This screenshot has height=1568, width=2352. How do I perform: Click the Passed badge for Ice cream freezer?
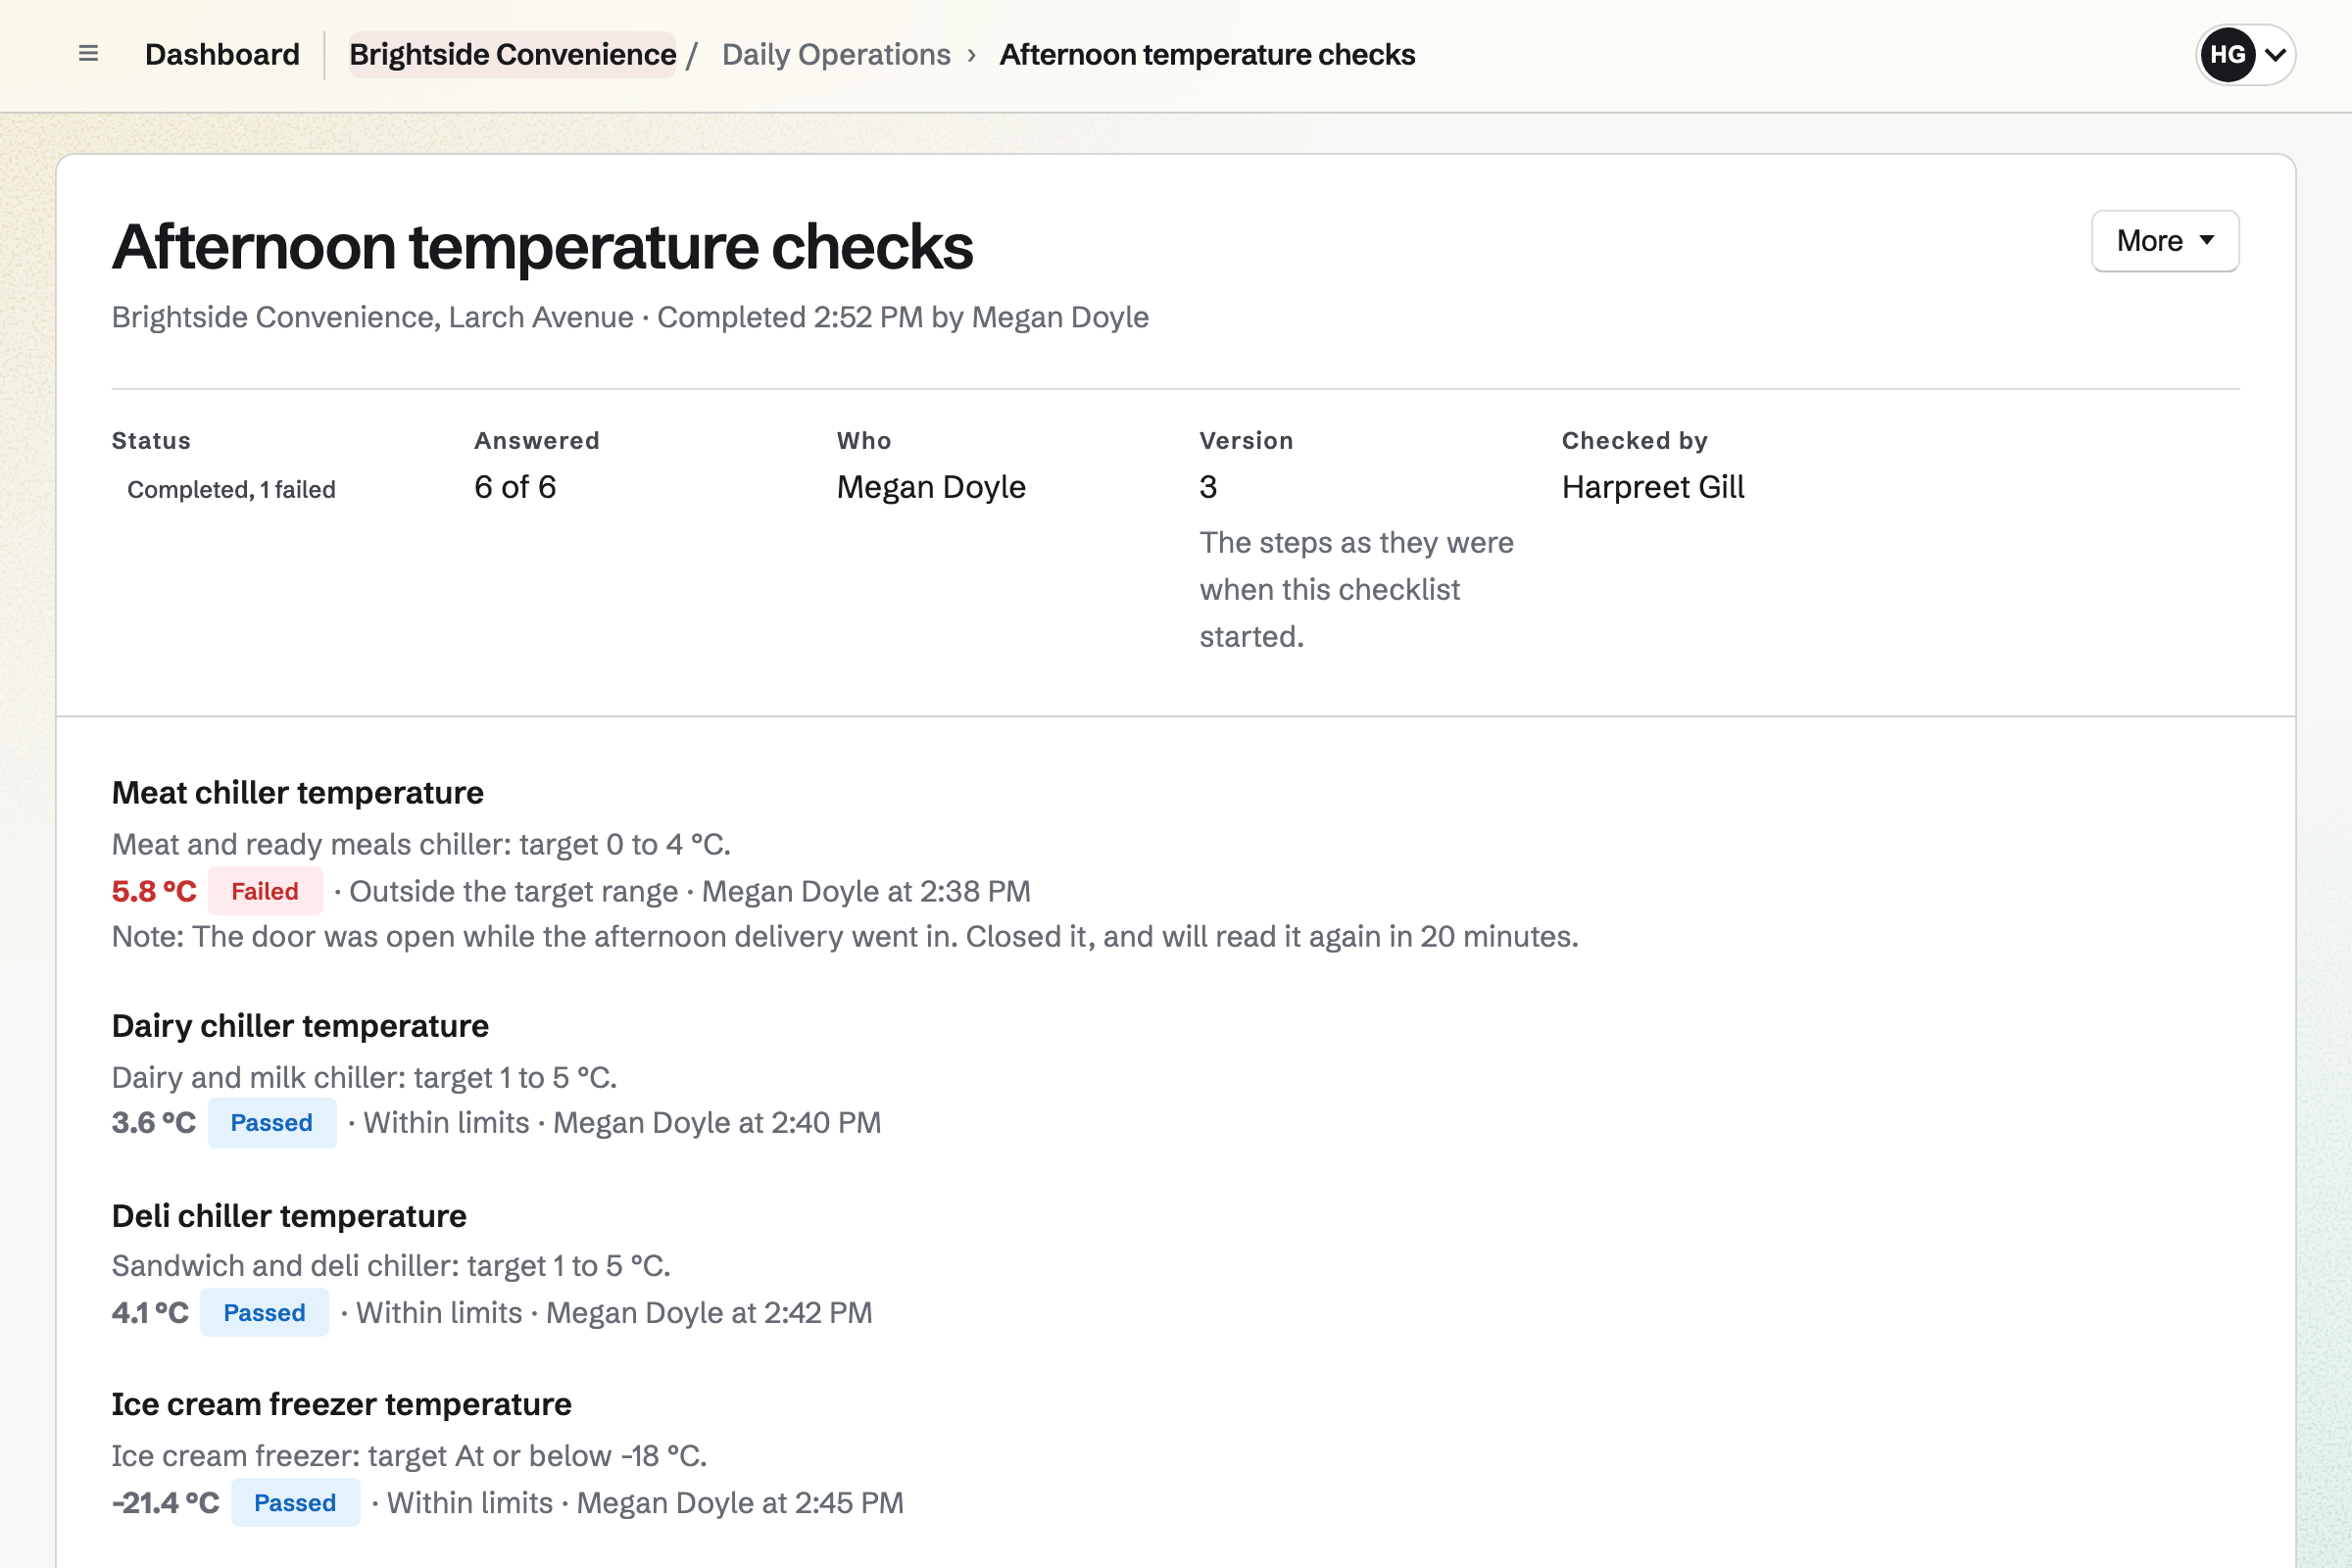(x=295, y=1503)
